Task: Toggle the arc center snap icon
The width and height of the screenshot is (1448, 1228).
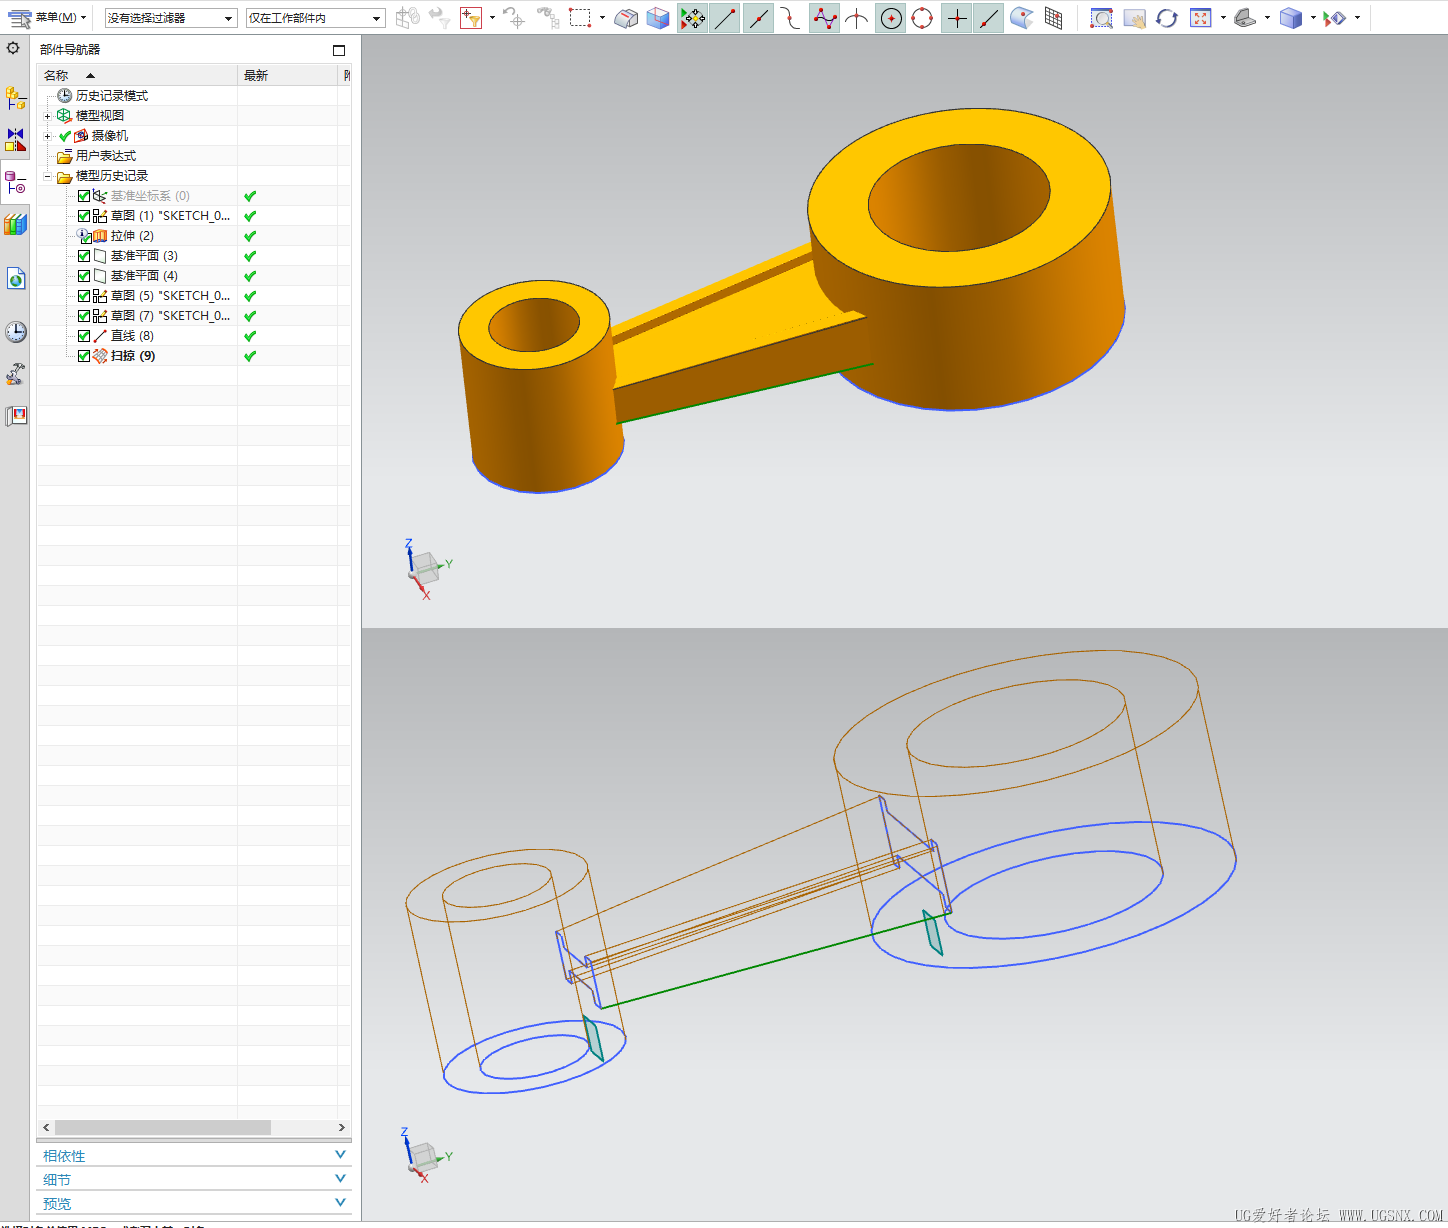Action: pos(891,18)
